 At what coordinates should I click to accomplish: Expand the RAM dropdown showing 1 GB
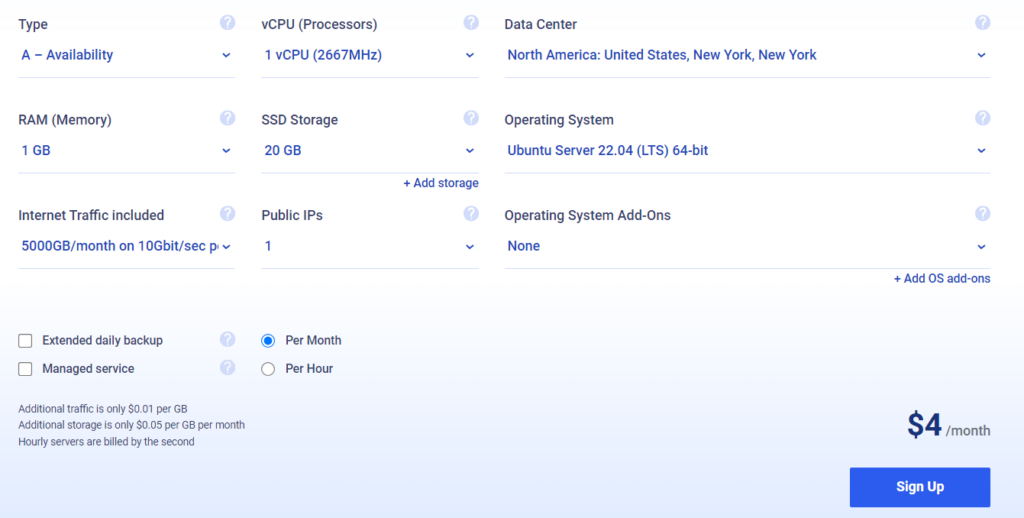[126, 151]
